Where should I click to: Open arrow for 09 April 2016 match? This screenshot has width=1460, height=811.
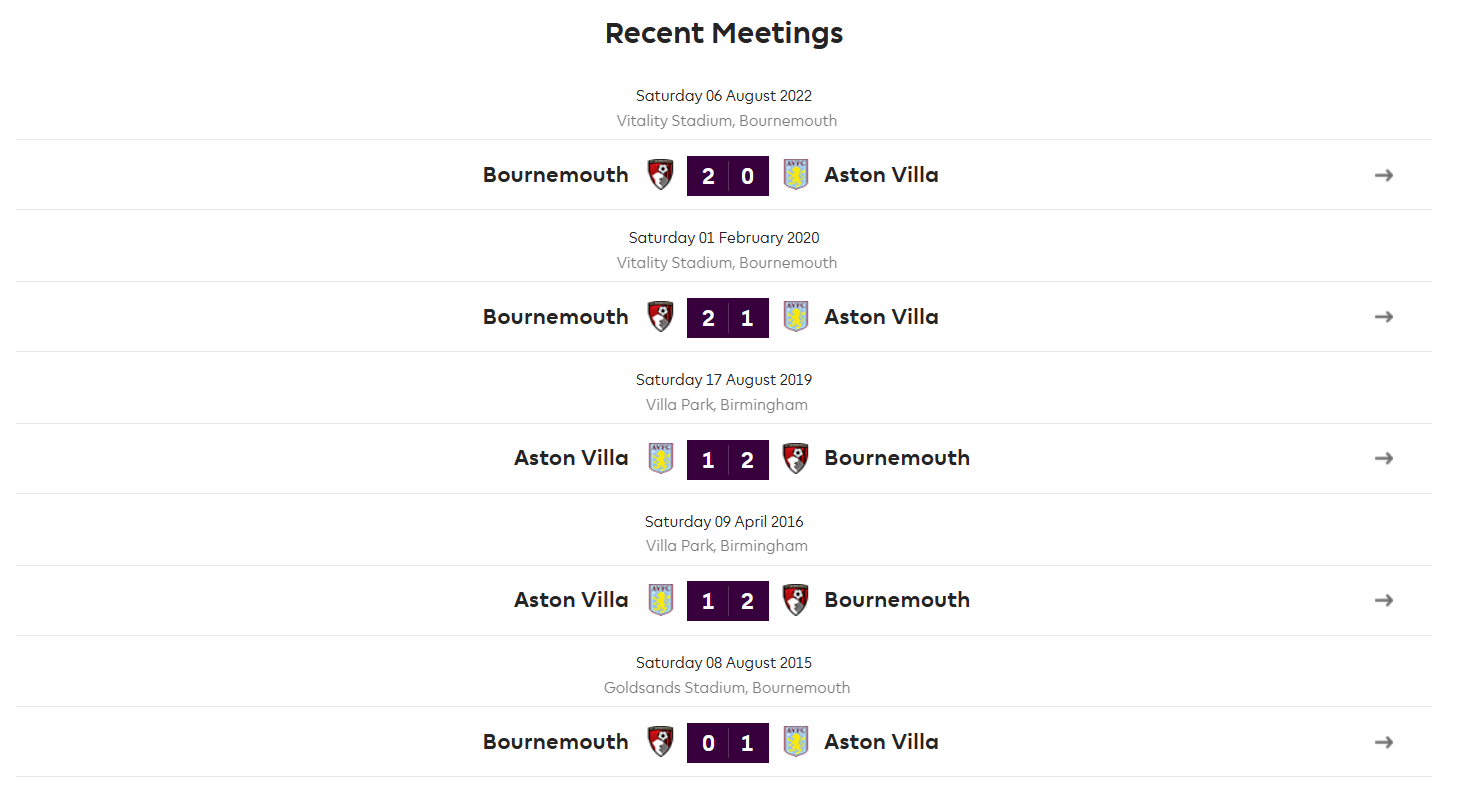tap(1384, 600)
